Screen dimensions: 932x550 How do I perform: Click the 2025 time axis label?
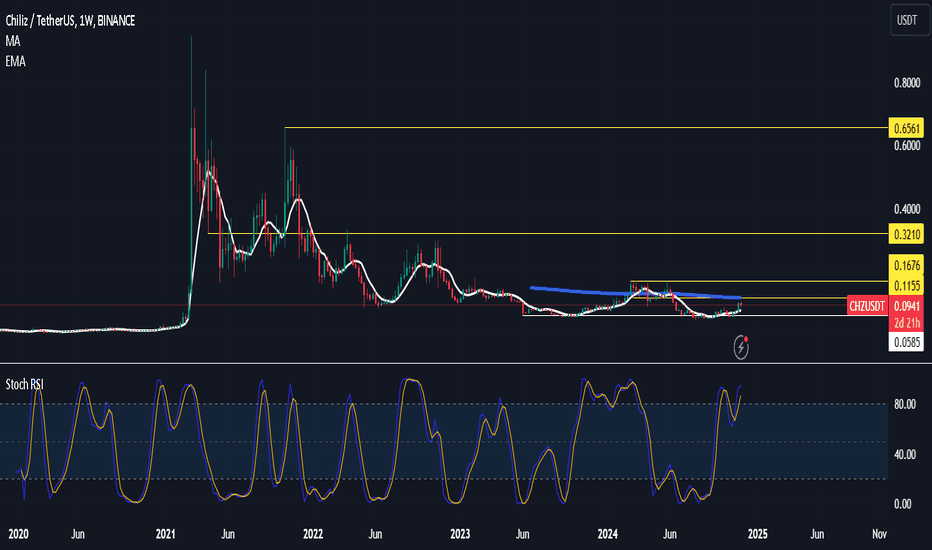coord(757,534)
